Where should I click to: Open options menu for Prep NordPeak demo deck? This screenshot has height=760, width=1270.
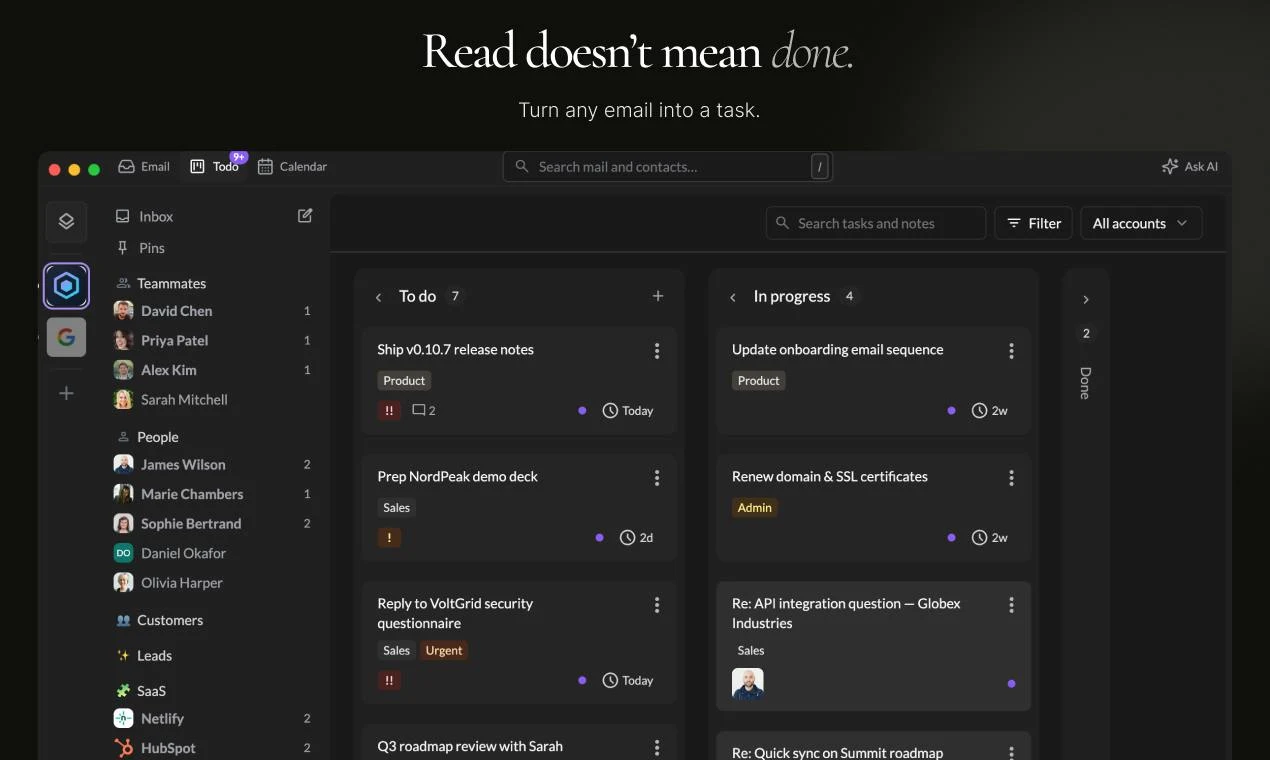tap(657, 477)
